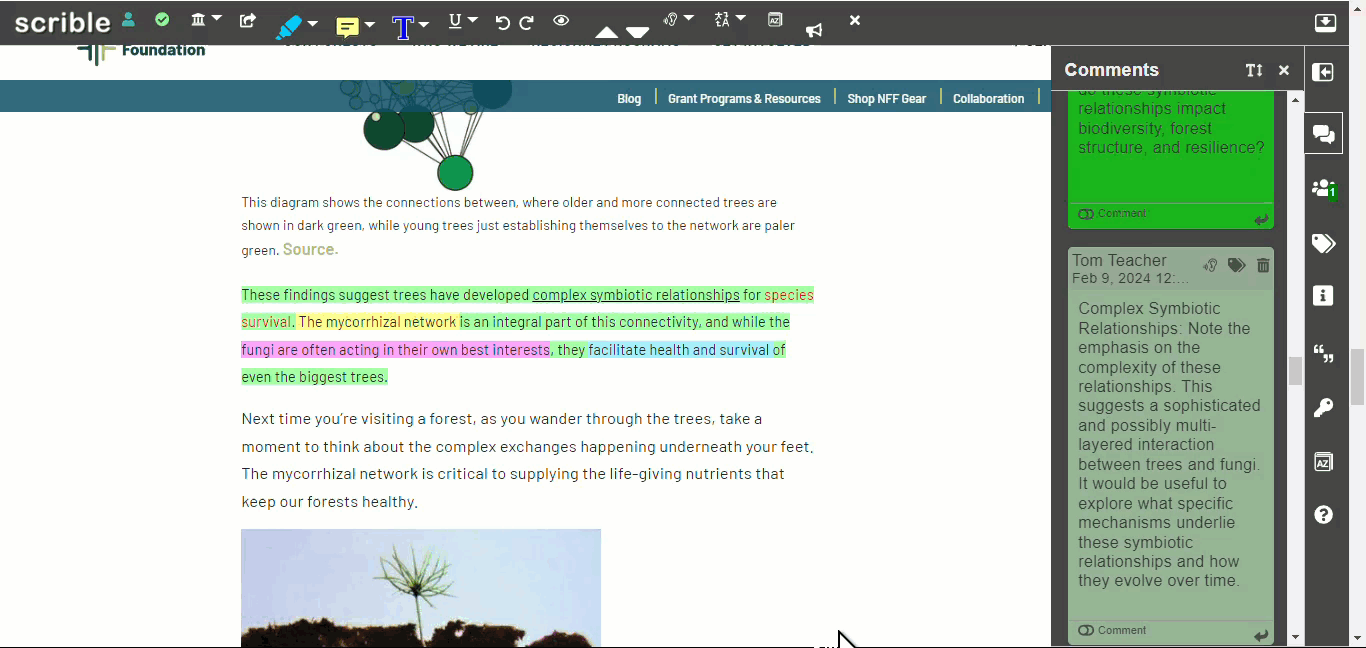Click reply arrow on green note
1366x648 pixels.
(1261, 219)
